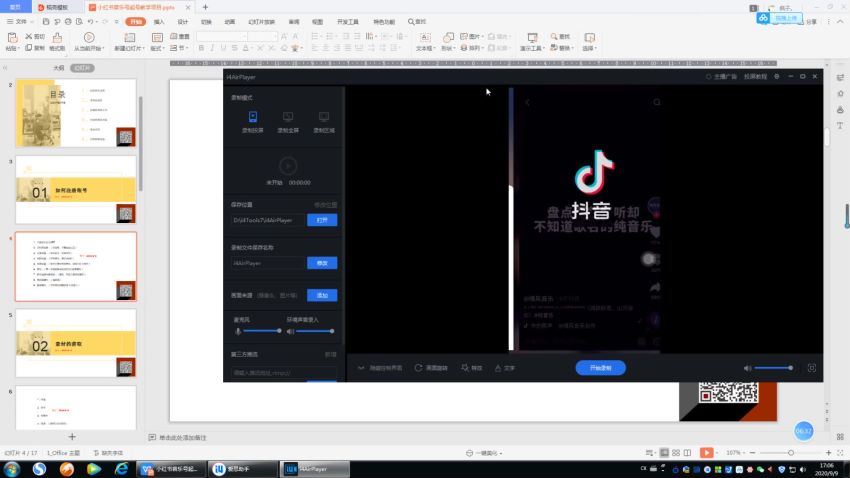The height and width of the screenshot is (478, 850).
Task: Click the save path input field
Action: 268,220
